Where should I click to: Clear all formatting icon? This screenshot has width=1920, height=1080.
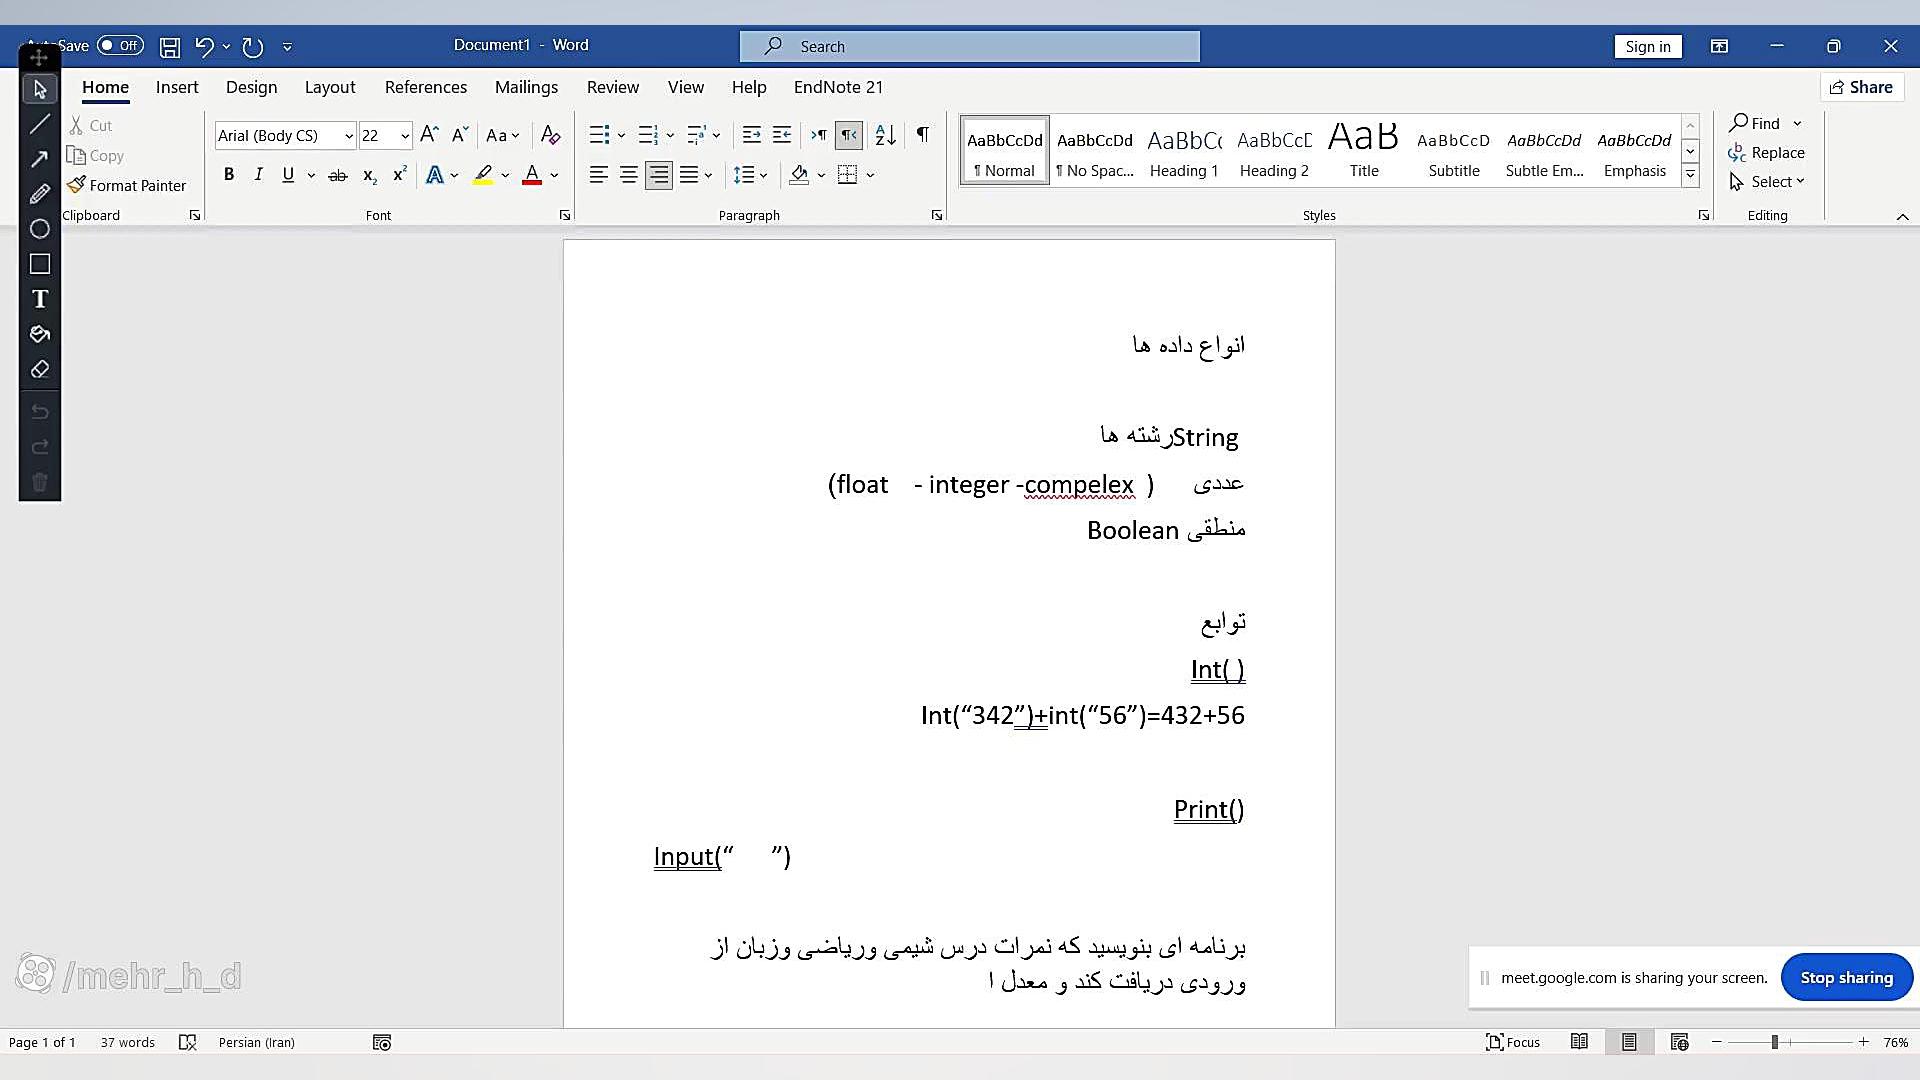pyautogui.click(x=550, y=135)
